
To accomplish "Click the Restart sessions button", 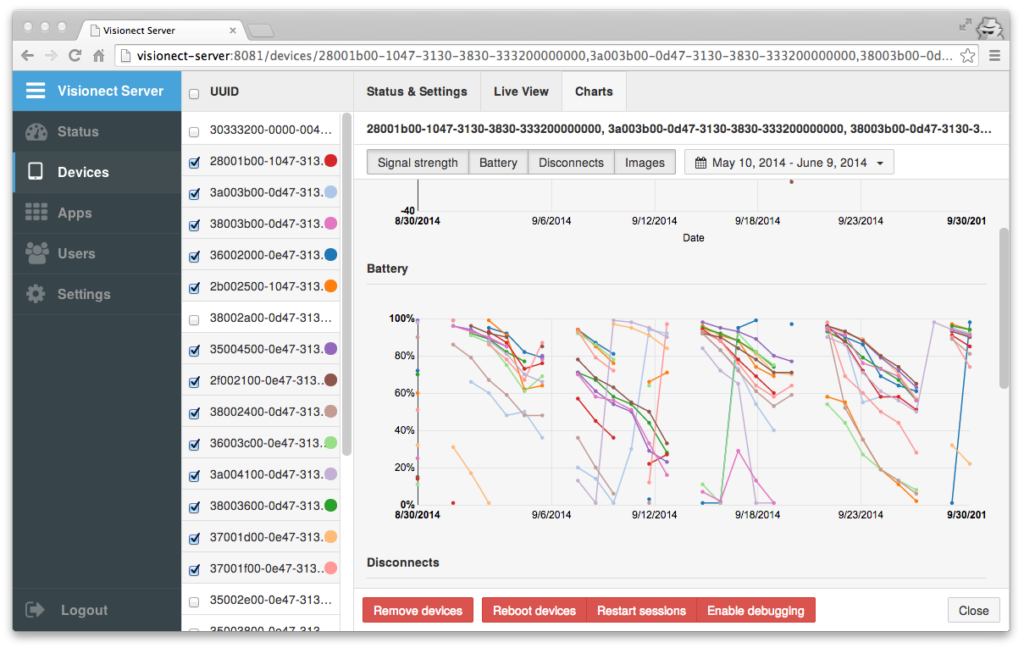I will pyautogui.click(x=641, y=610).
